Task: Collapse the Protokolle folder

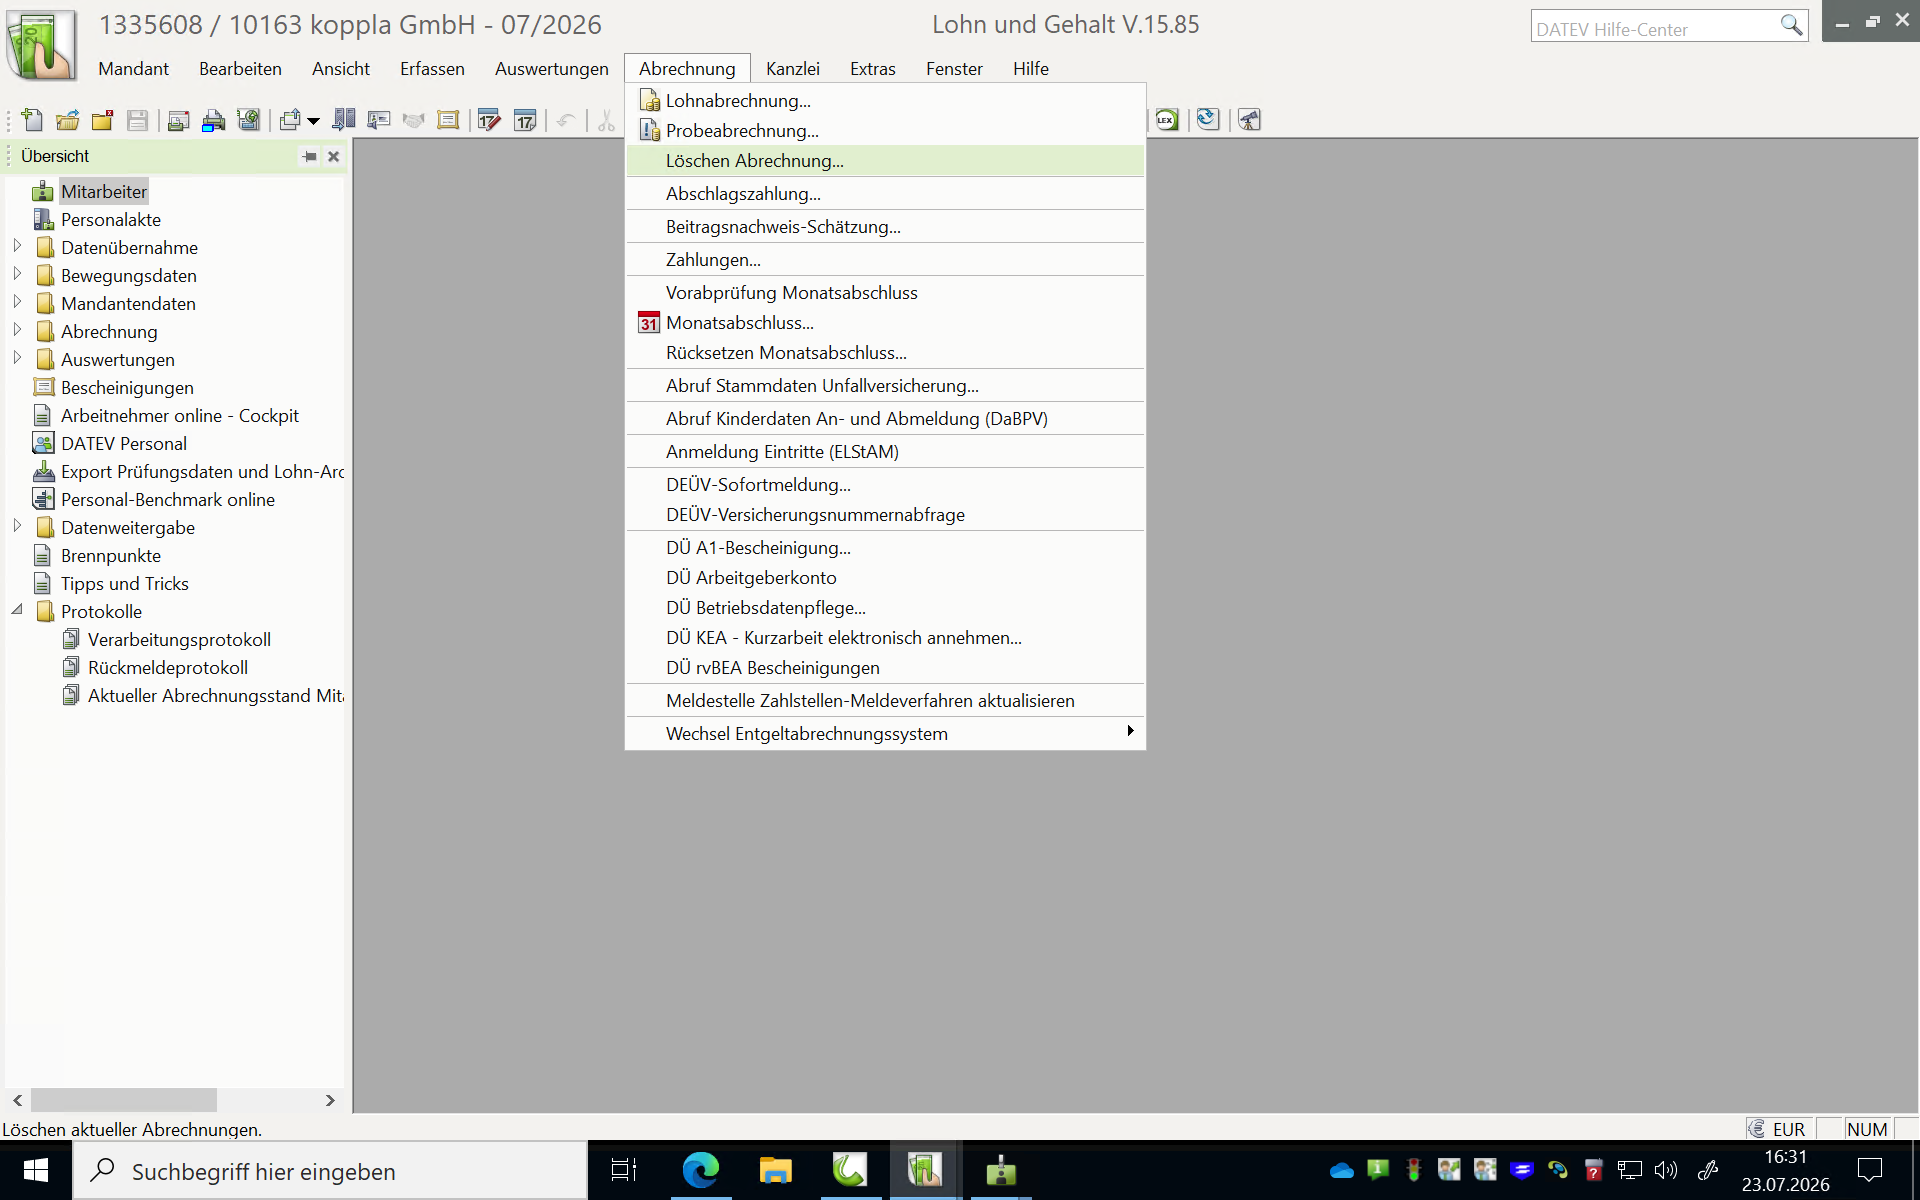Action: coord(17,610)
